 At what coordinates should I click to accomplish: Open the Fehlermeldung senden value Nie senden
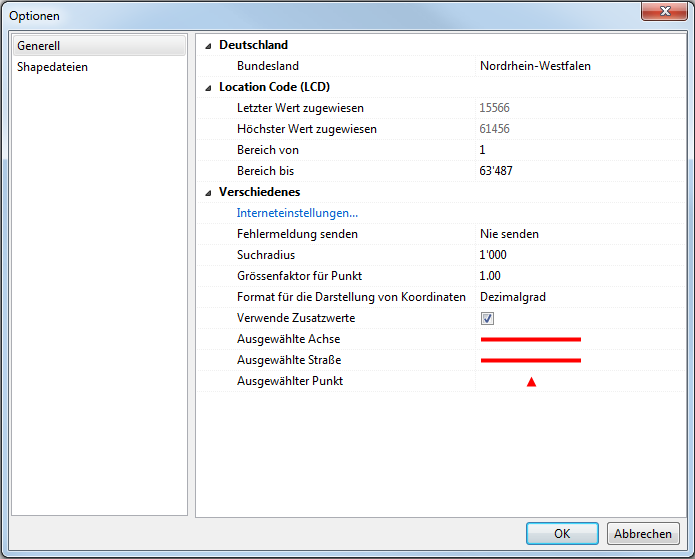509,234
